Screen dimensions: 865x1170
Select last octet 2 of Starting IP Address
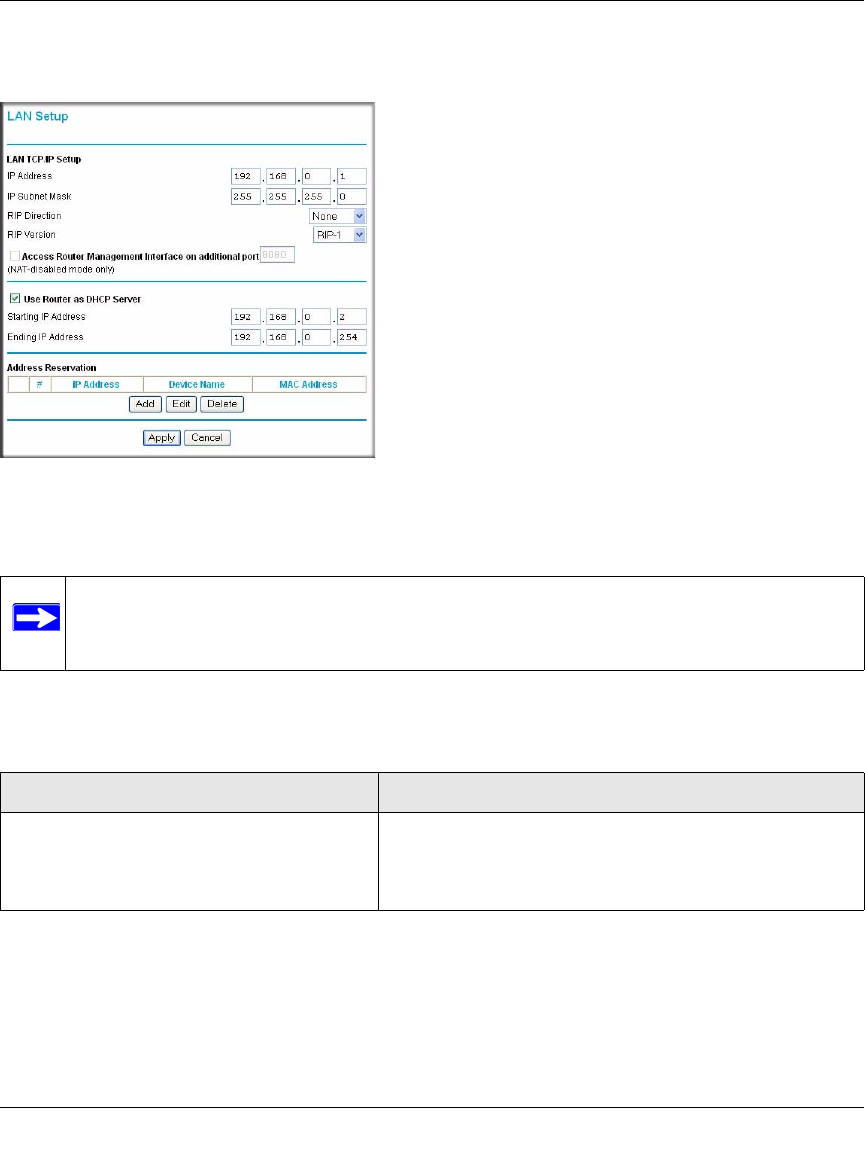[352, 317]
